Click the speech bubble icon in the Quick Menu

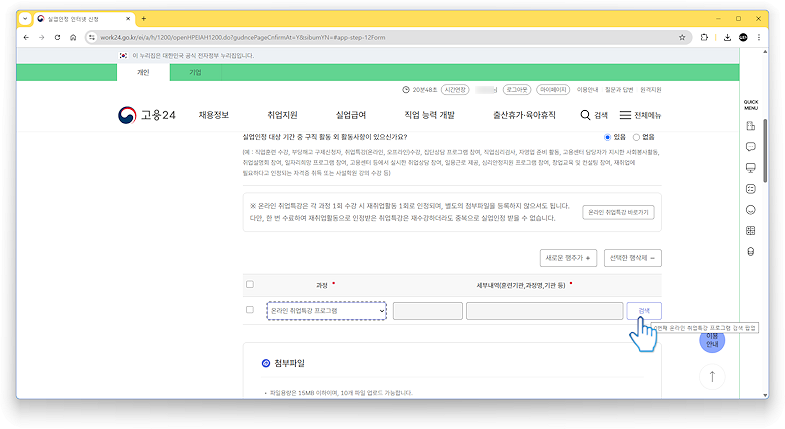coord(750,147)
